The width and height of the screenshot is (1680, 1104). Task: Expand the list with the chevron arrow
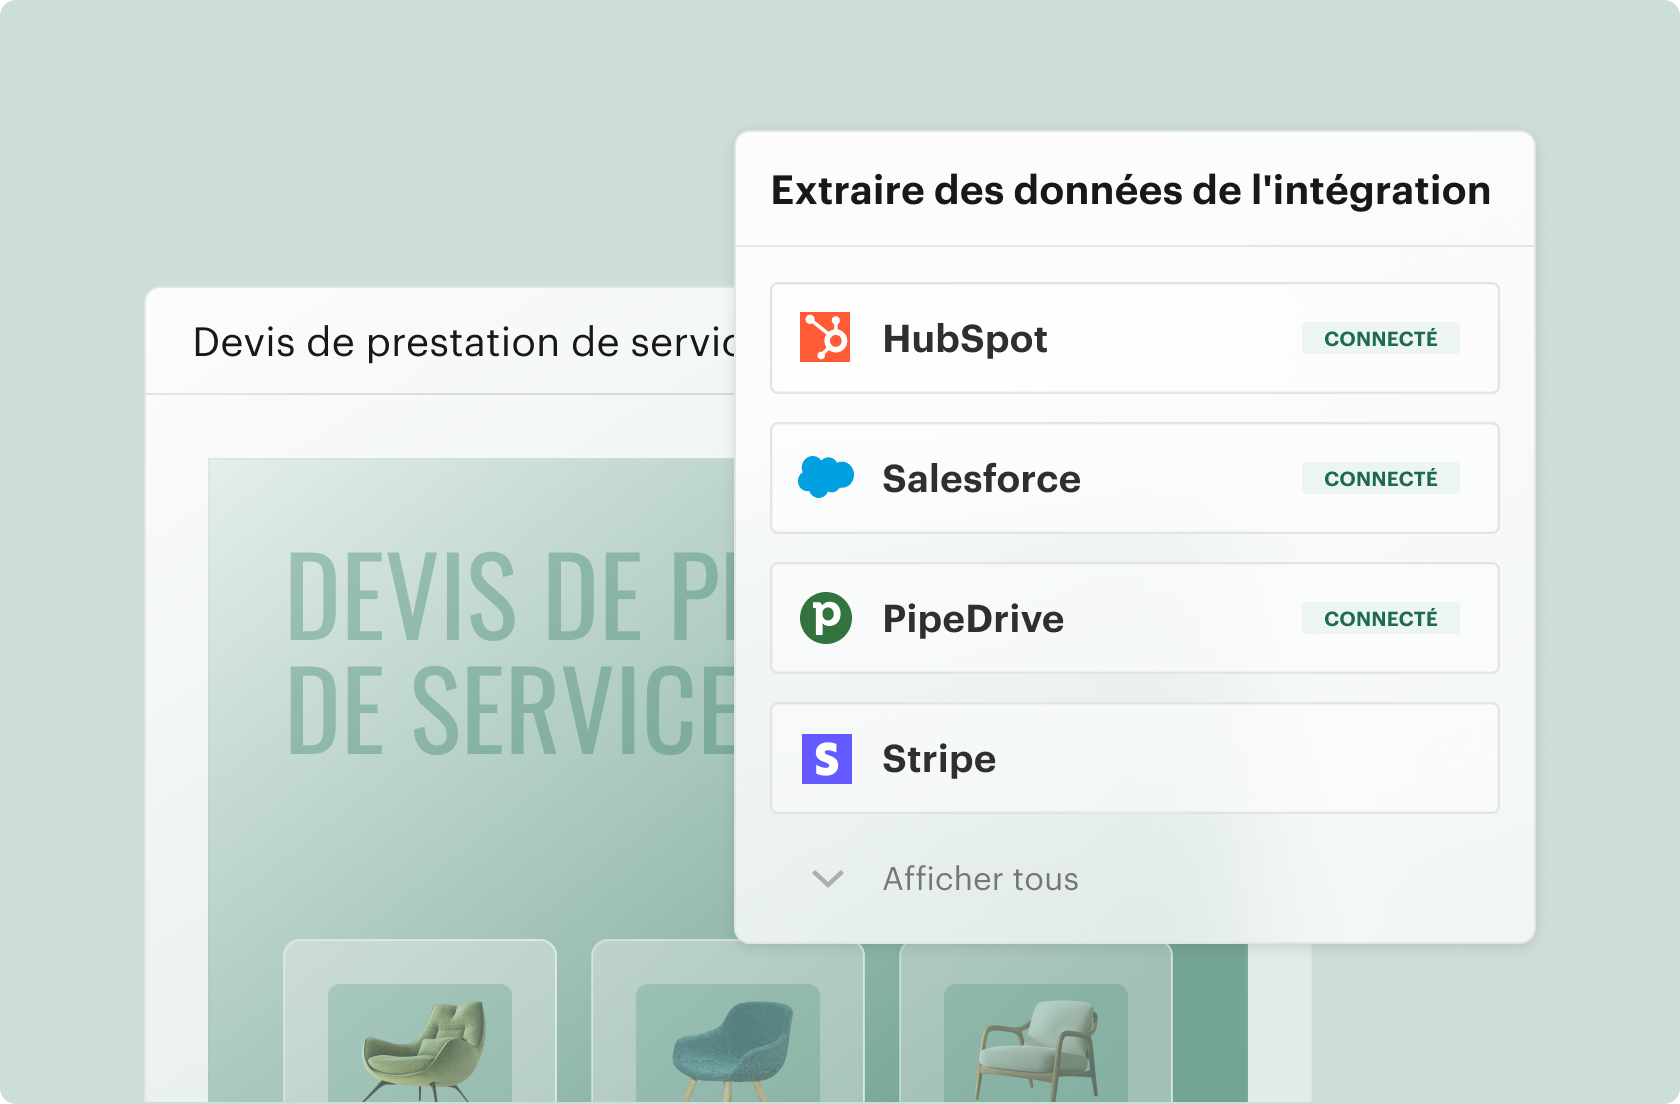coord(828,879)
